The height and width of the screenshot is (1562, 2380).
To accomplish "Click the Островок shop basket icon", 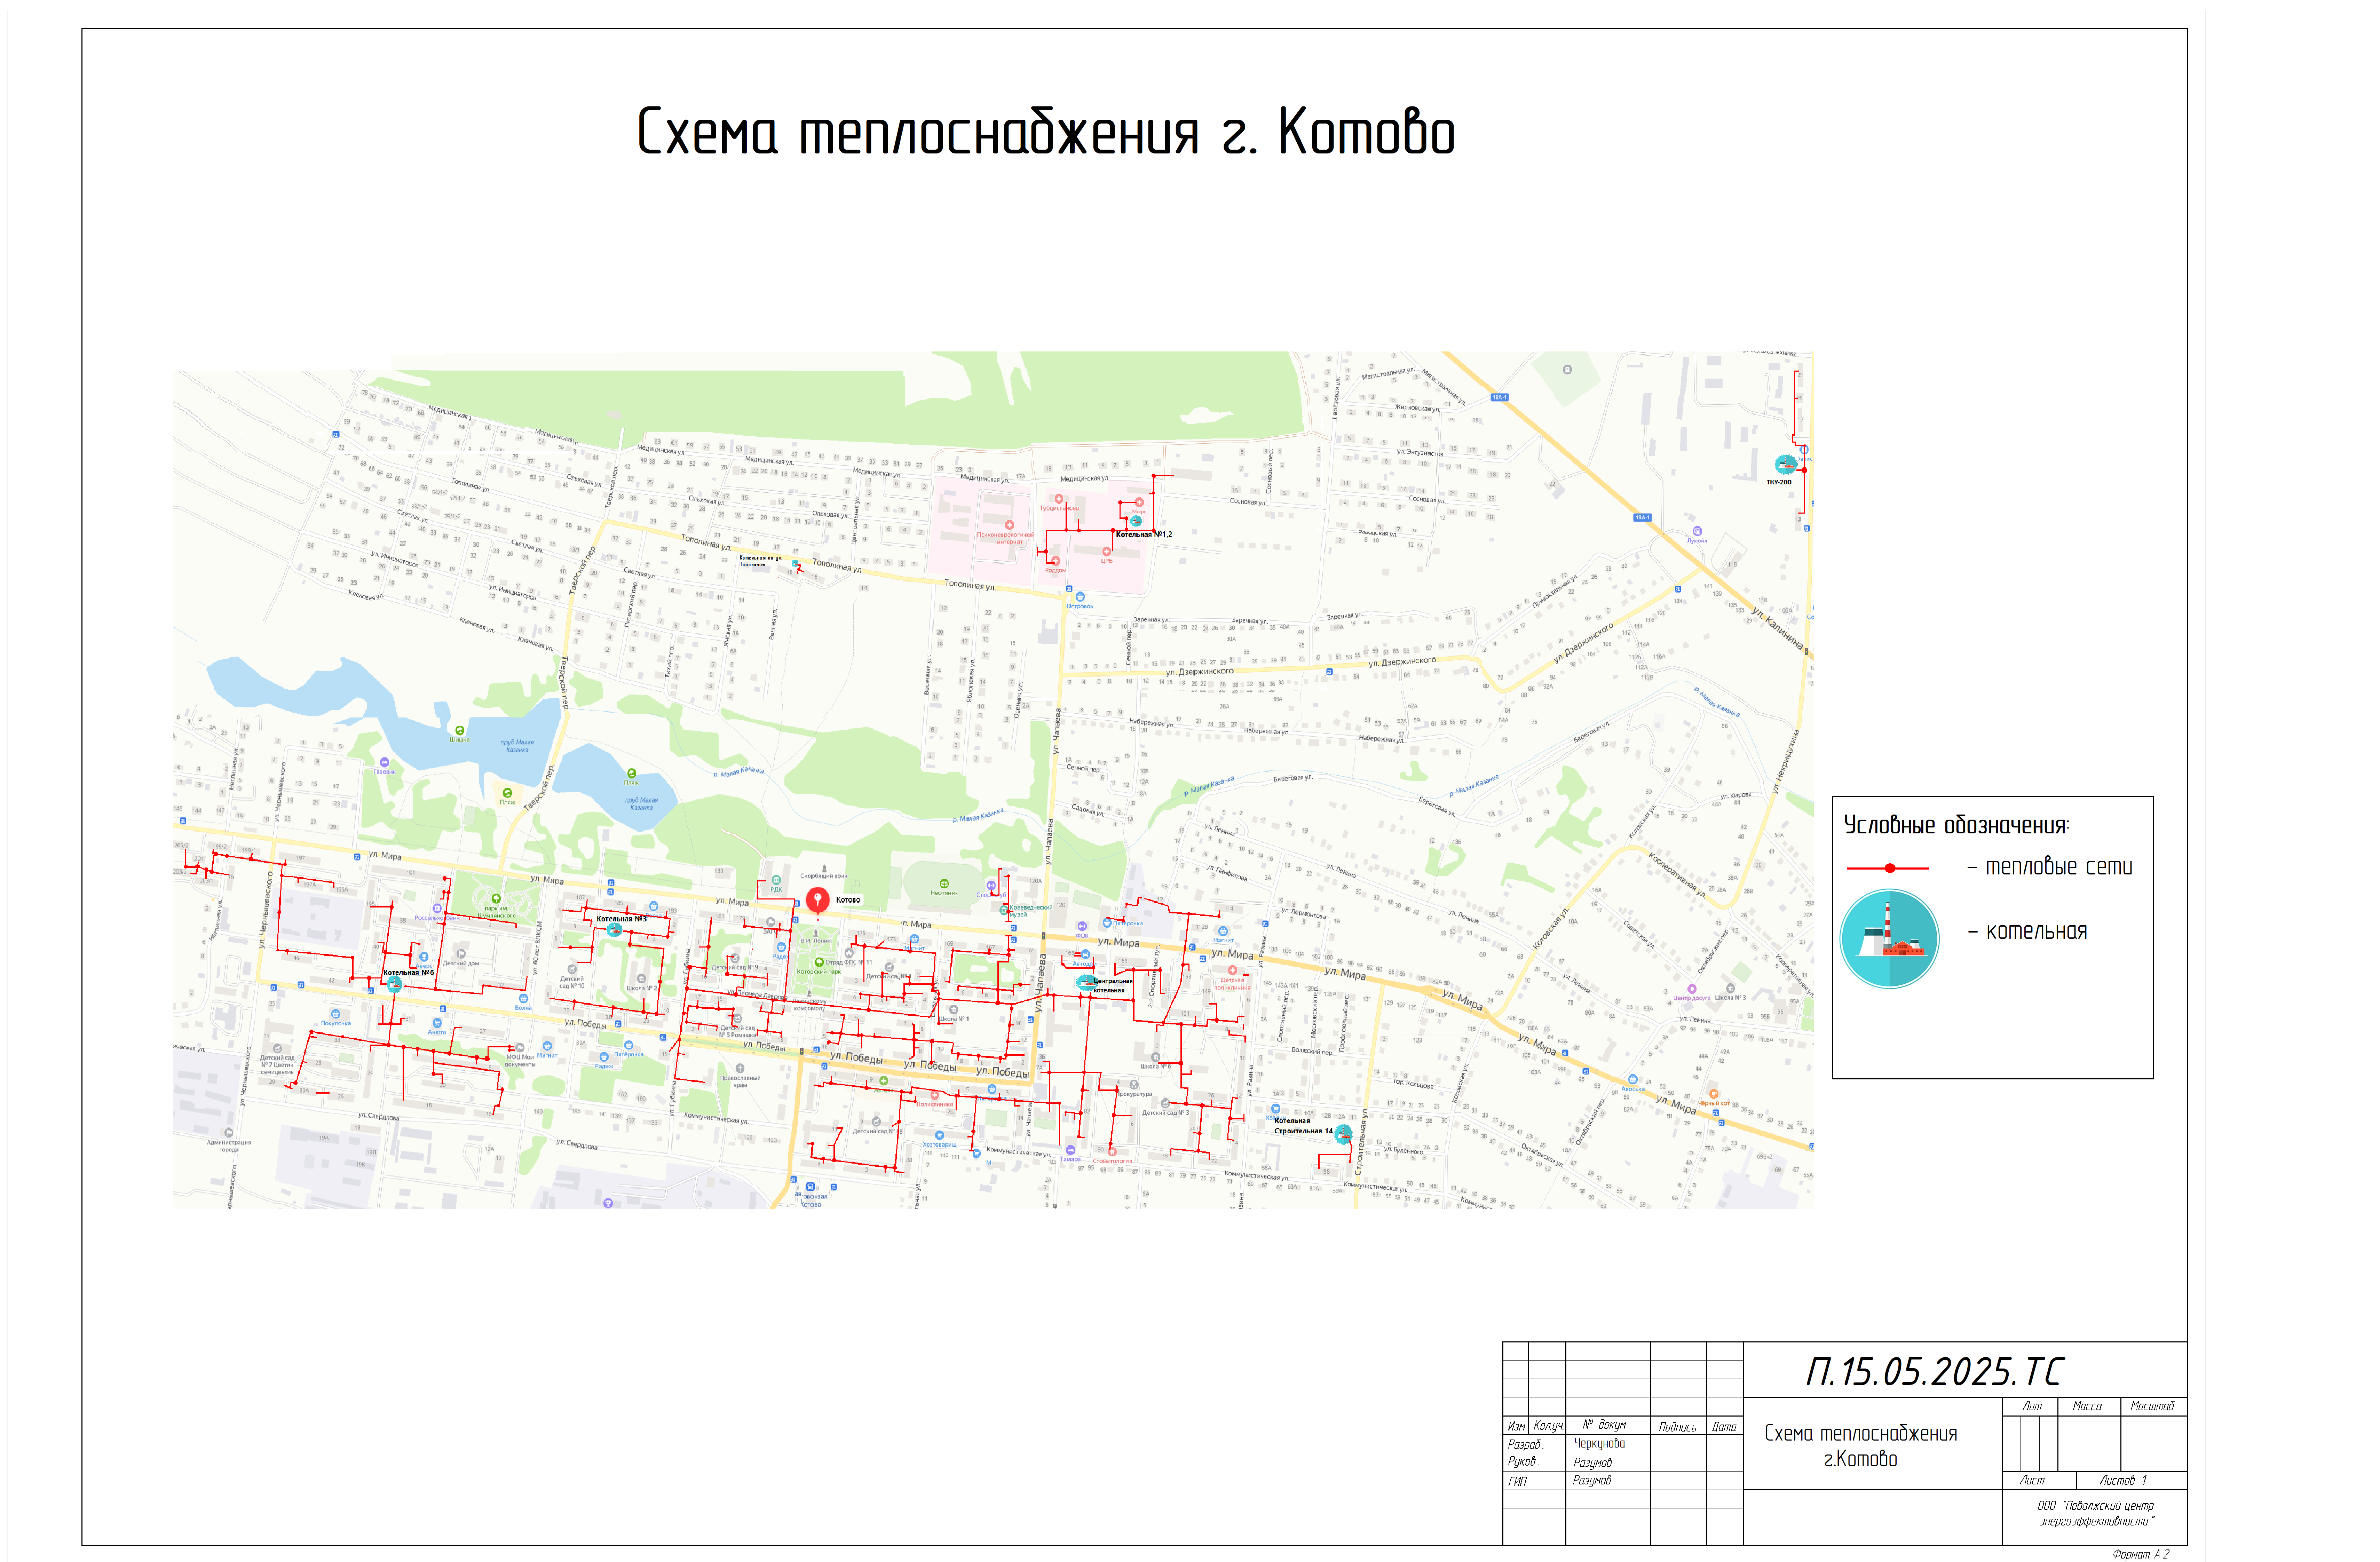I will point(1080,597).
